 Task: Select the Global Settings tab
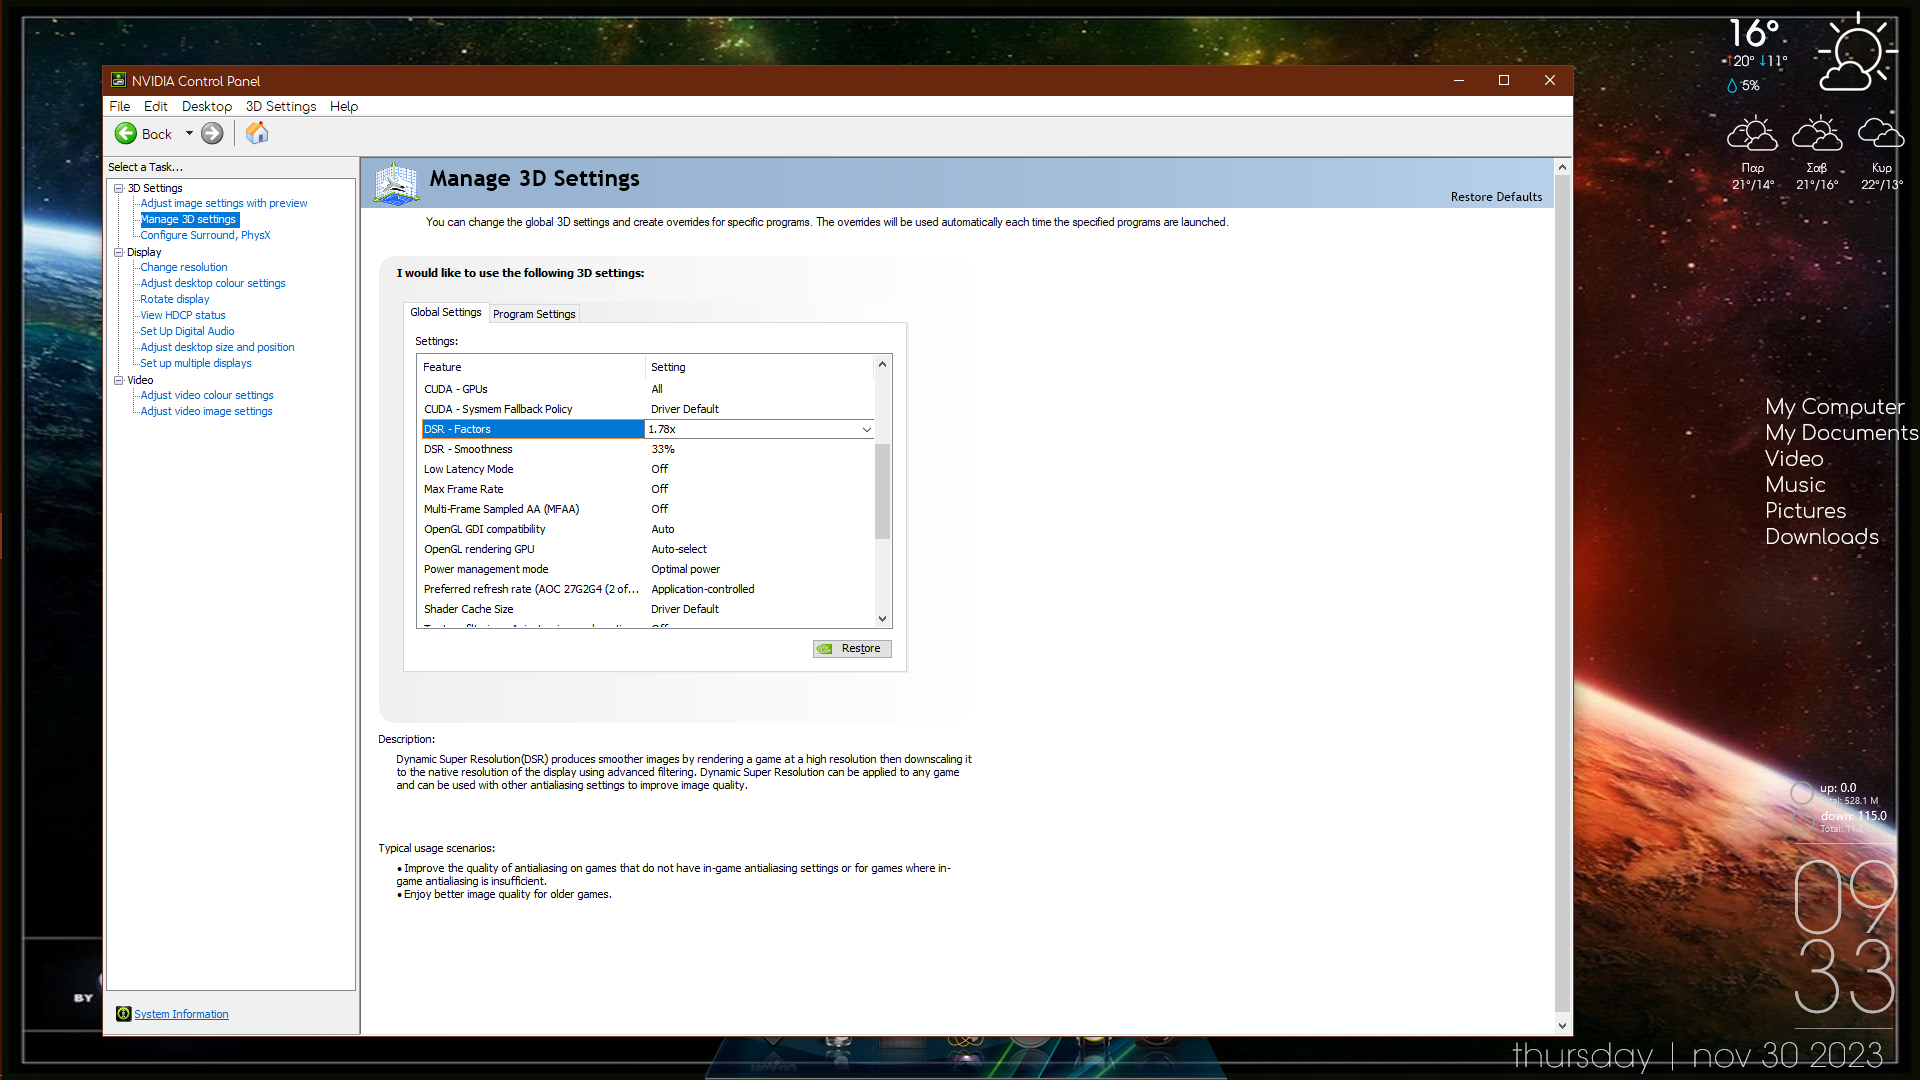(x=446, y=312)
